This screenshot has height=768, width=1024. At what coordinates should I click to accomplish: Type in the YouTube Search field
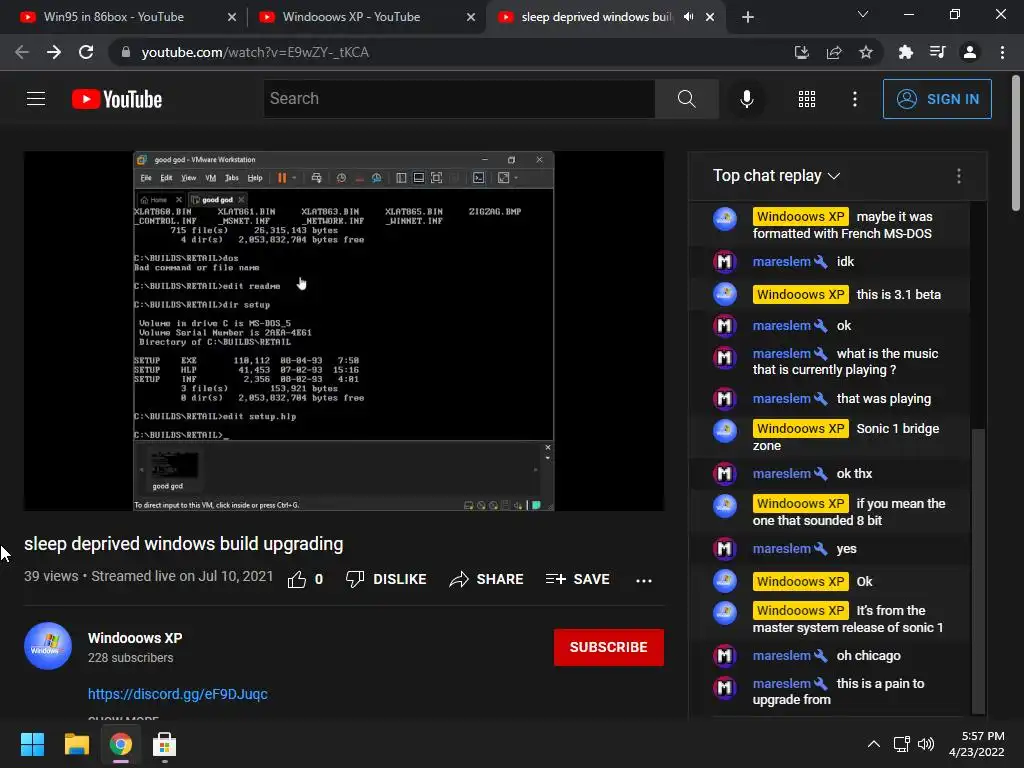(x=459, y=99)
